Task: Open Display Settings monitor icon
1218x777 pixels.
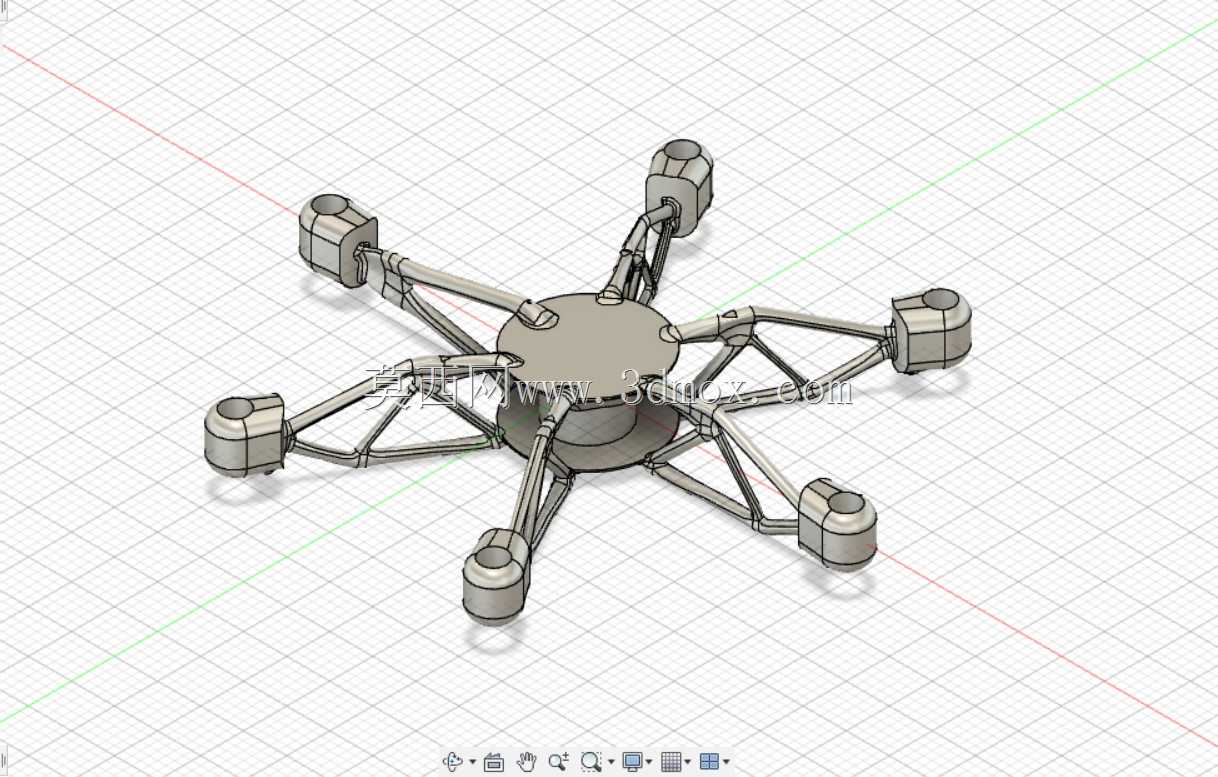Action: [x=632, y=762]
